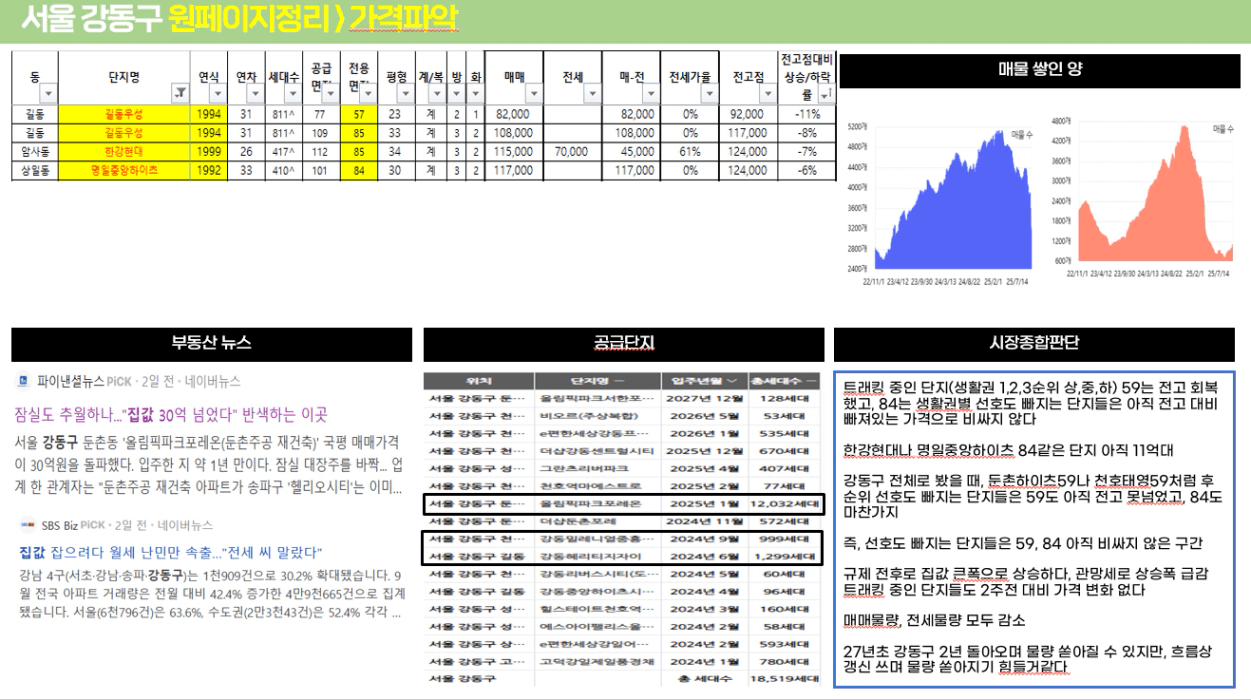This screenshot has height=700, width=1251.
Task: Open the 연식 column filter dropdown
Action: (x=219, y=93)
